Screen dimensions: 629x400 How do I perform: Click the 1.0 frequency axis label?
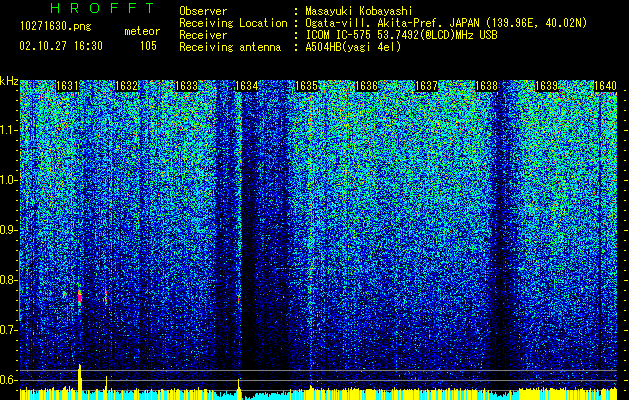8,180
